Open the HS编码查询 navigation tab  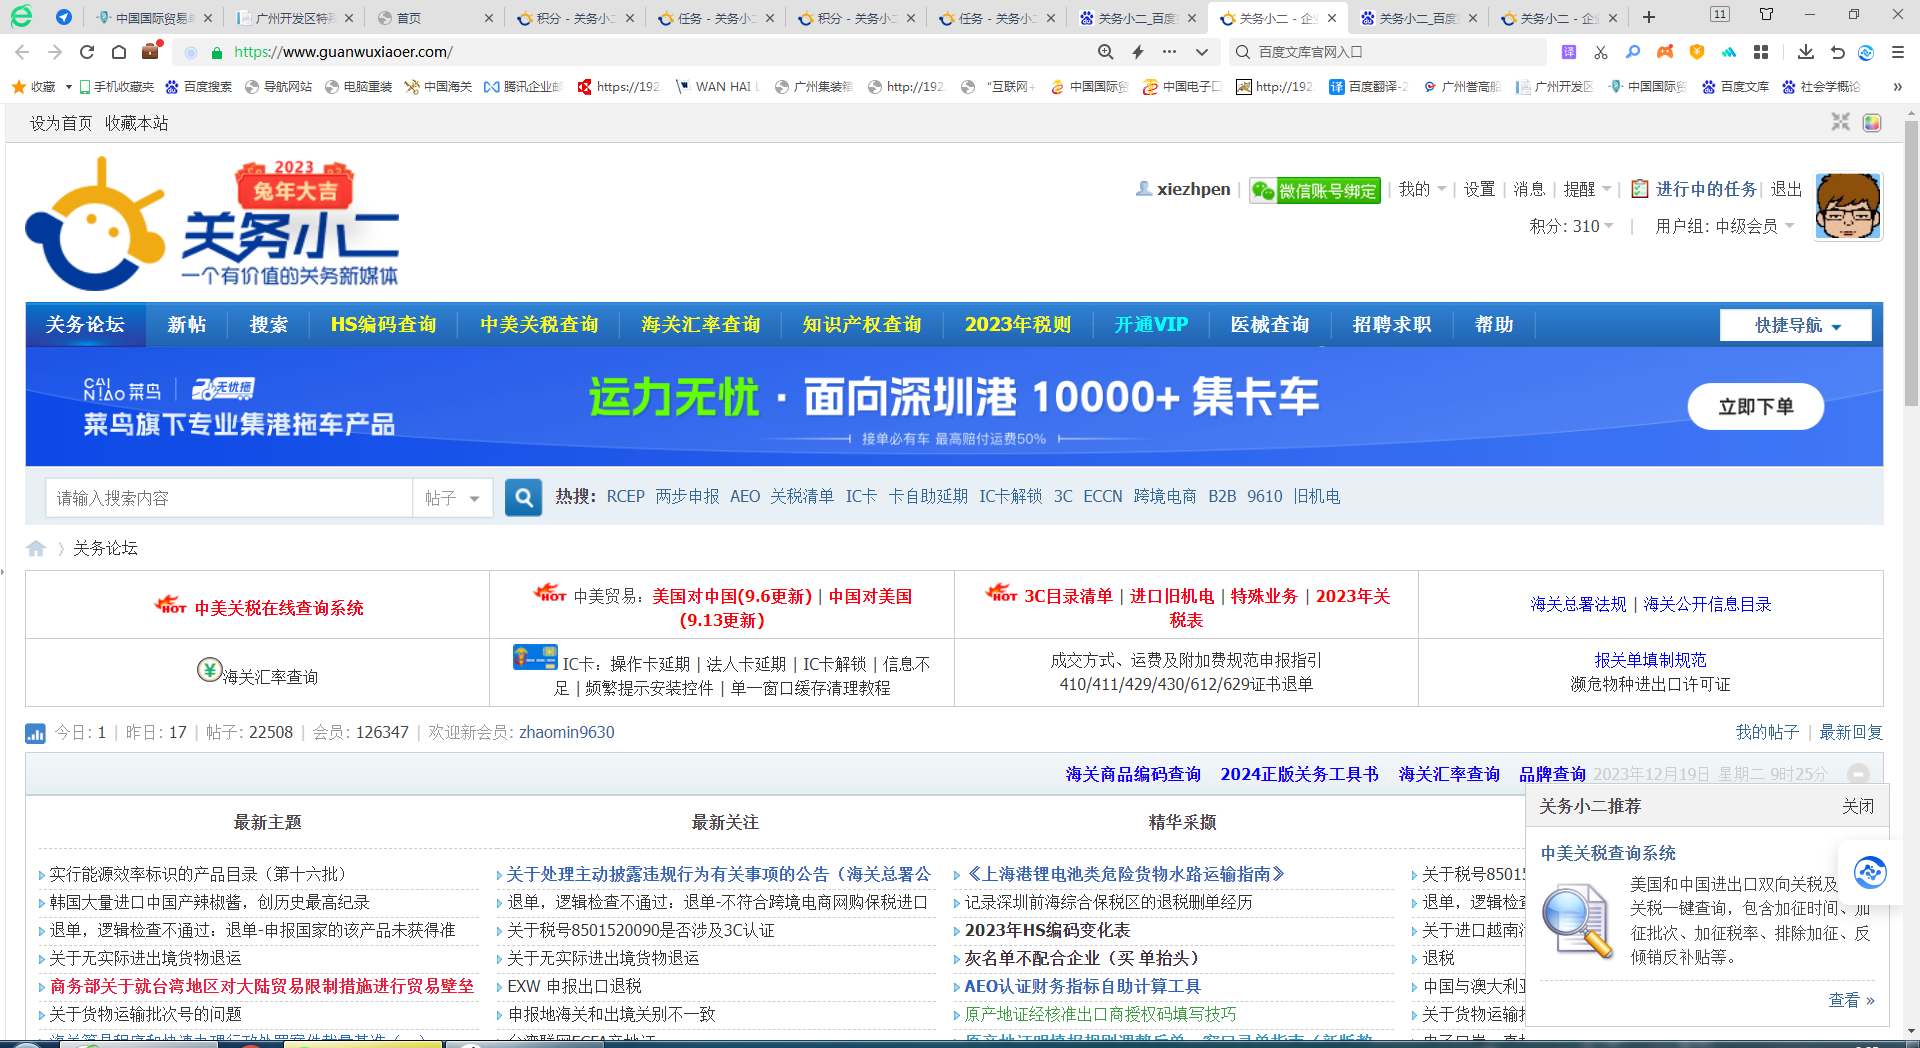click(383, 325)
